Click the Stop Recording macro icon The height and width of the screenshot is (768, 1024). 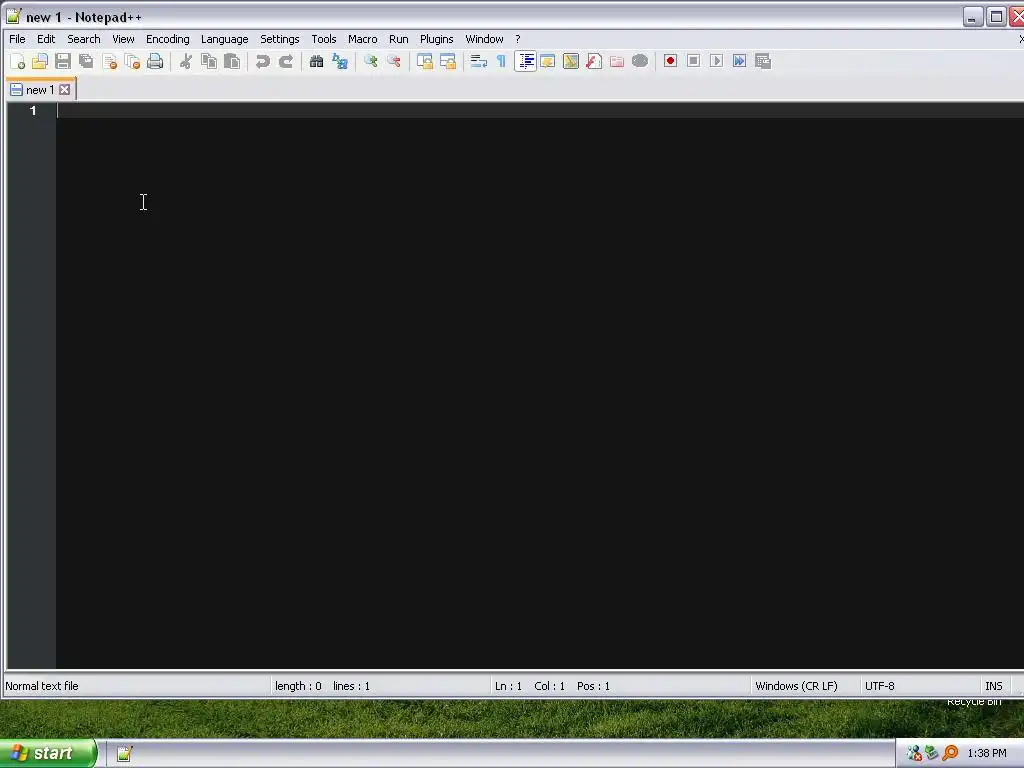(x=694, y=61)
